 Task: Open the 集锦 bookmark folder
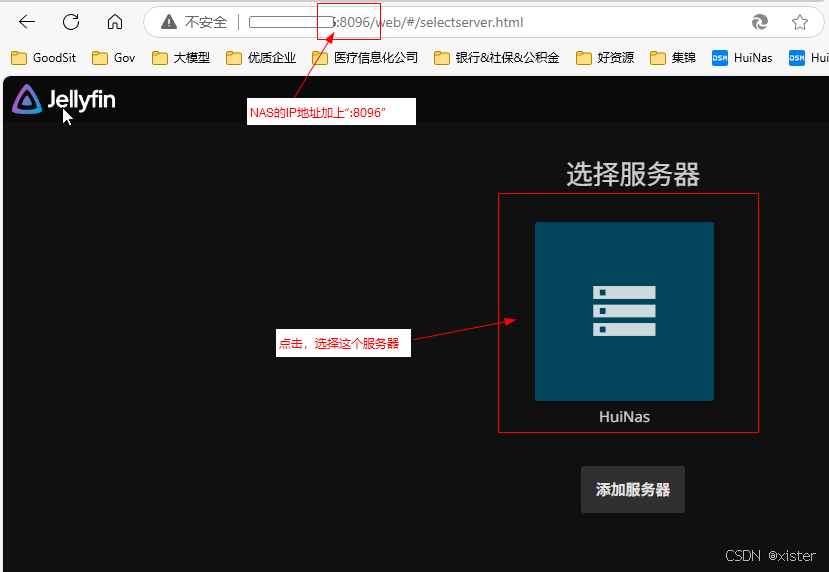click(673, 58)
